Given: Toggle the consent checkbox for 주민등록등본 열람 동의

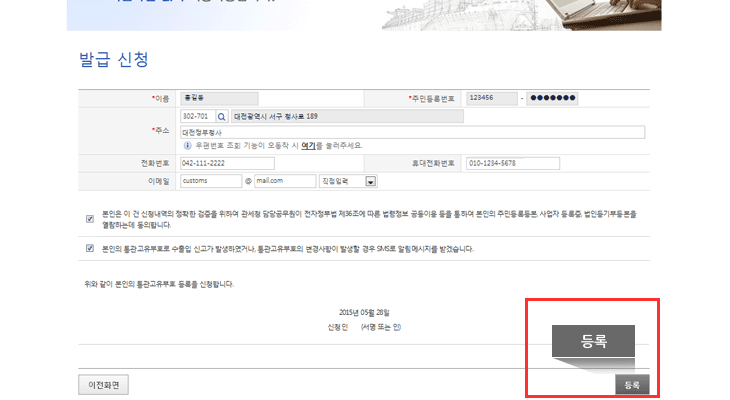Looking at the screenshot, I should click(x=90, y=219).
